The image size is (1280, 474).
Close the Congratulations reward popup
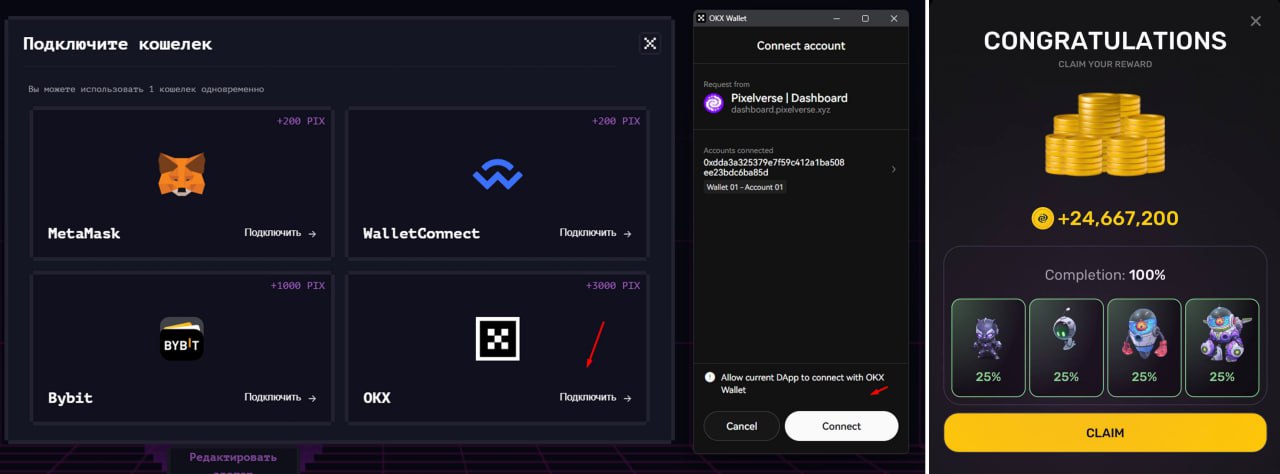1256,21
